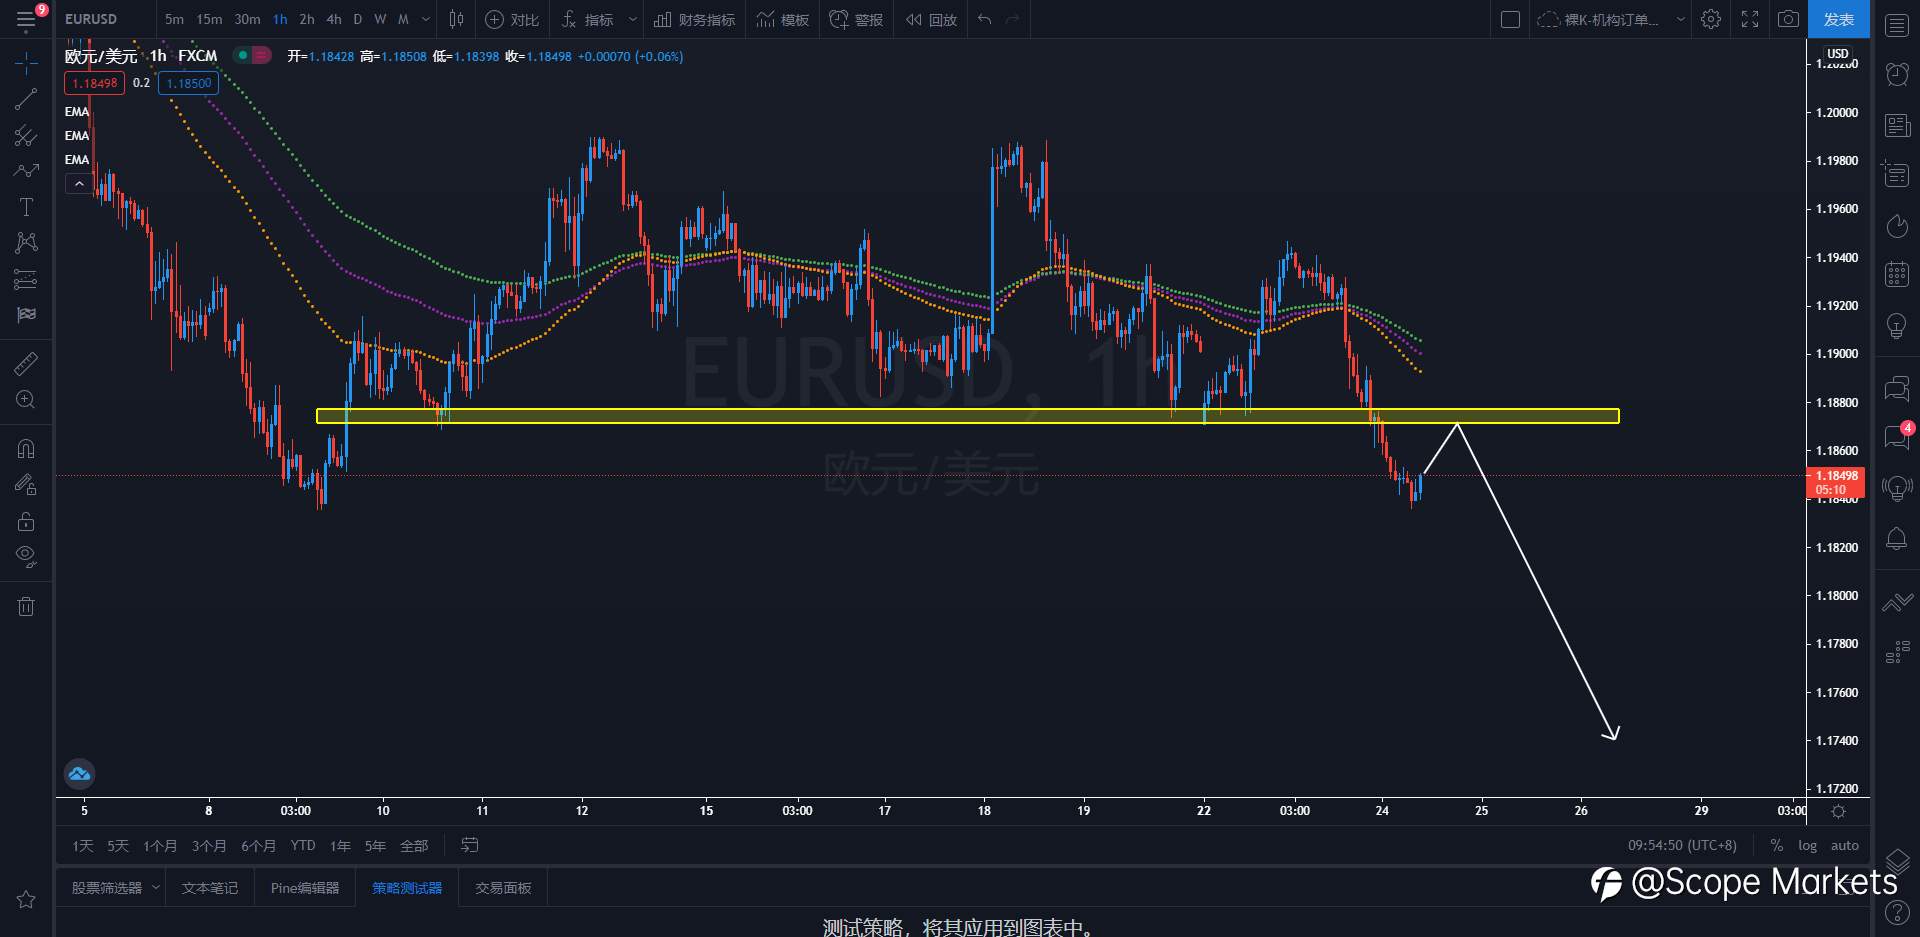Screen dimensions: 1920x937
Task: Expand the indicators favorites dropdown arrow
Action: (632, 19)
